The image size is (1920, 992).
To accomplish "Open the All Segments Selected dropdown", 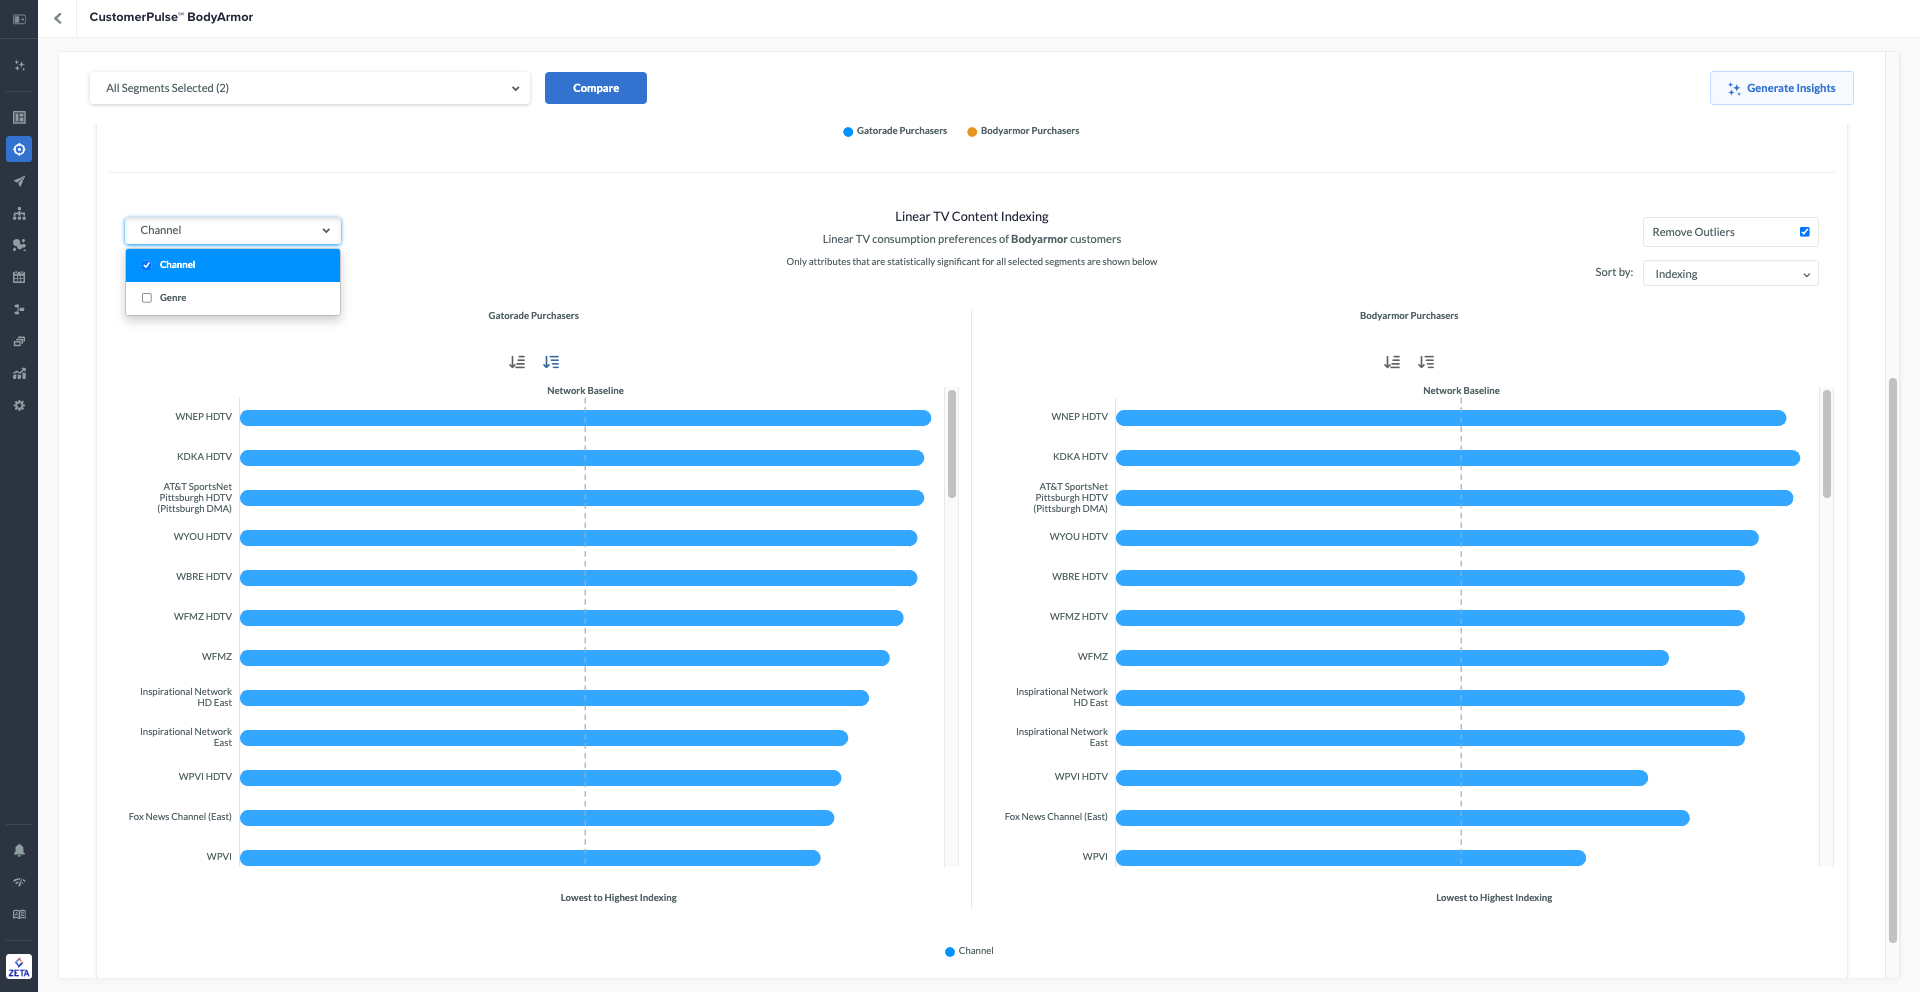I will [310, 88].
